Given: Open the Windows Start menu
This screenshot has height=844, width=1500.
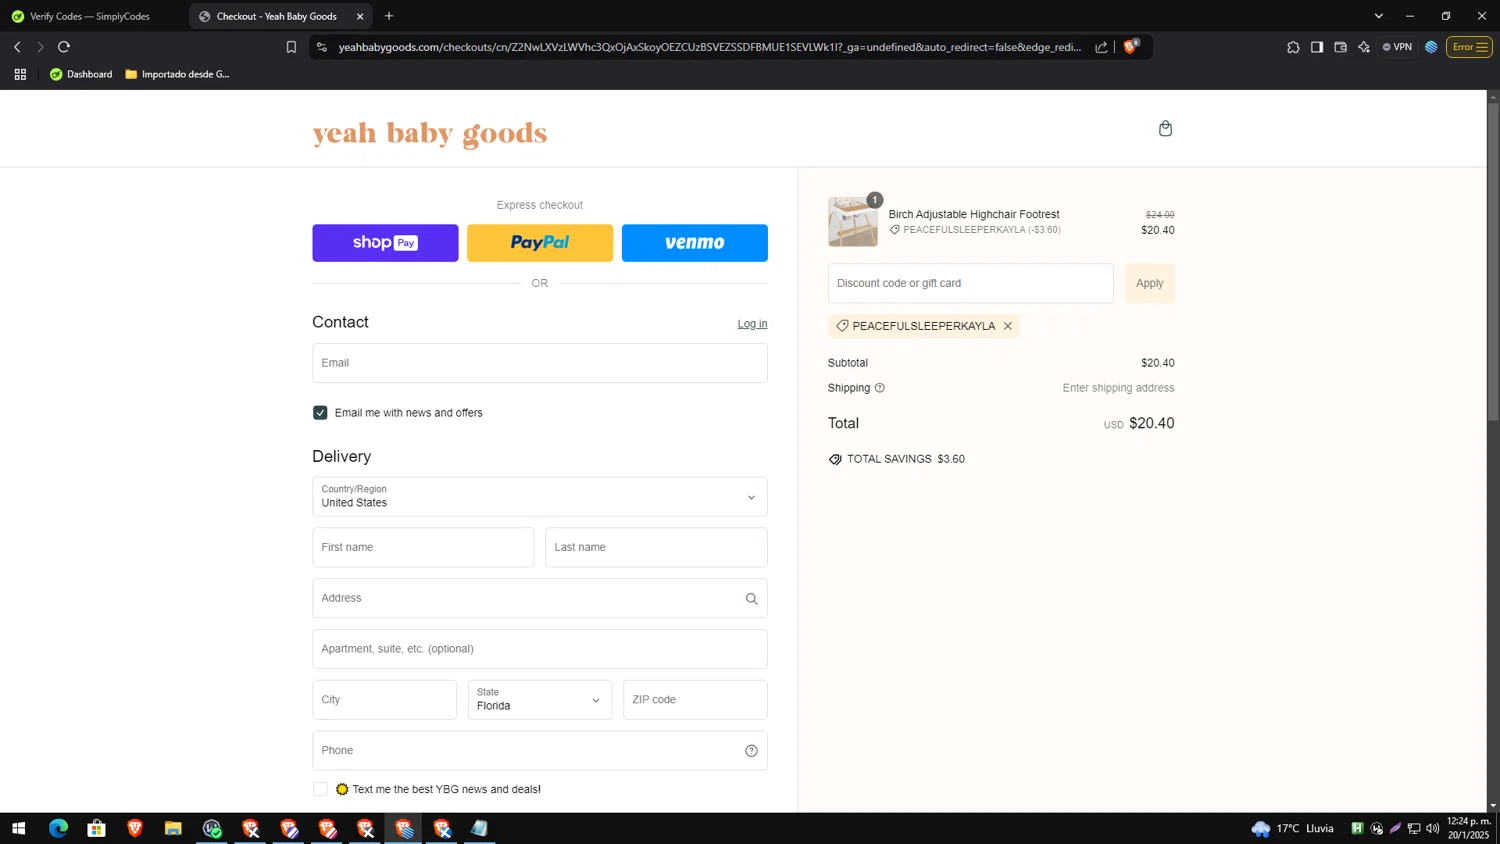Looking at the screenshot, I should point(18,828).
